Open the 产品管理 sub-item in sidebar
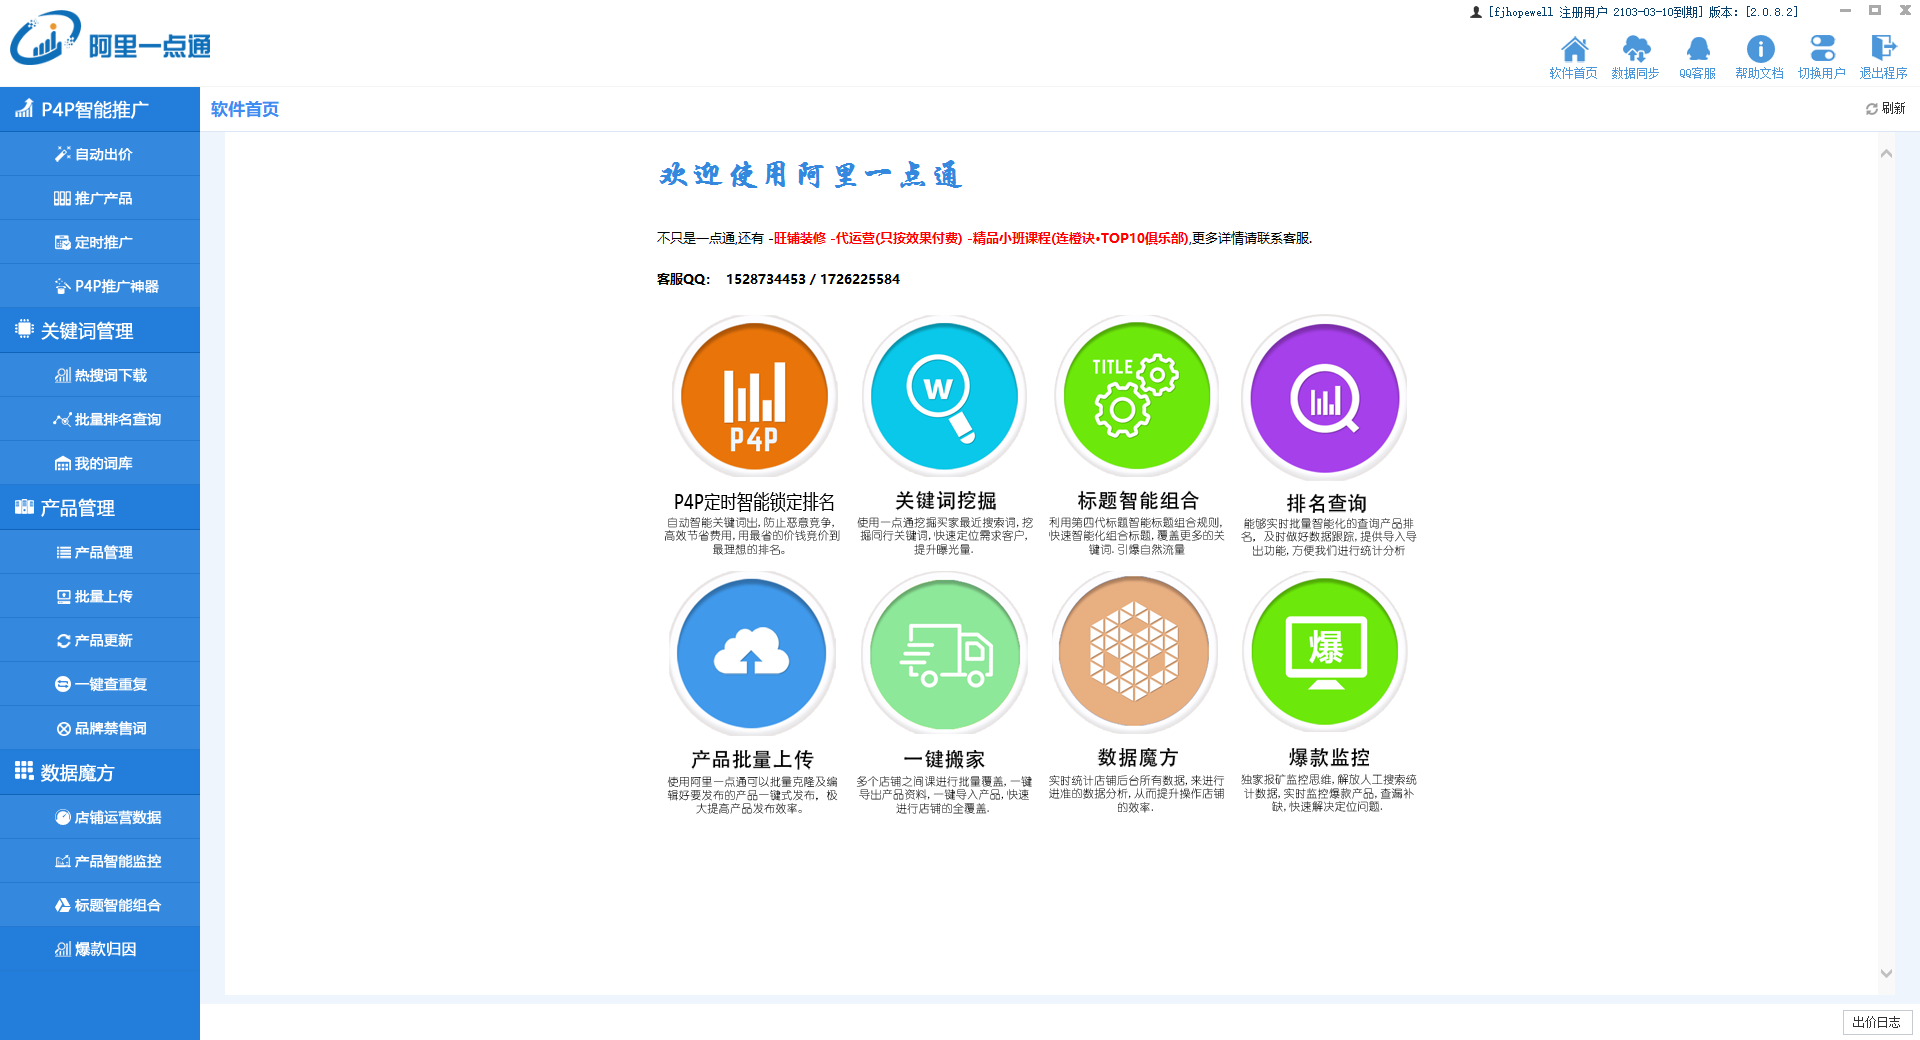1920x1040 pixels. [100, 552]
